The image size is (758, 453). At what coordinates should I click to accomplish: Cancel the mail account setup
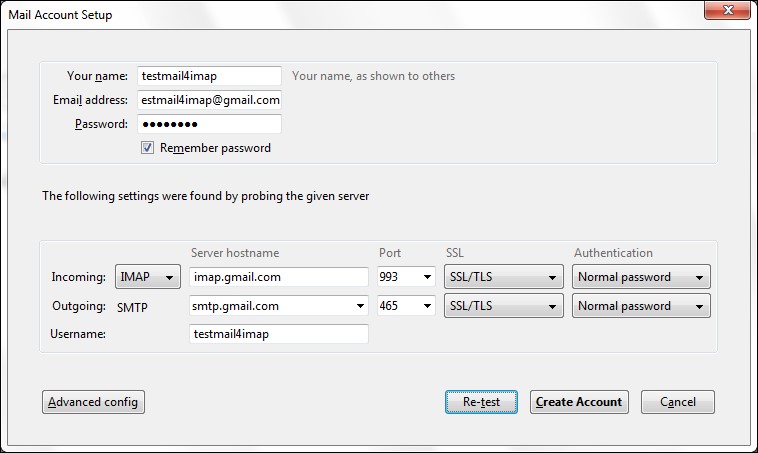678,402
